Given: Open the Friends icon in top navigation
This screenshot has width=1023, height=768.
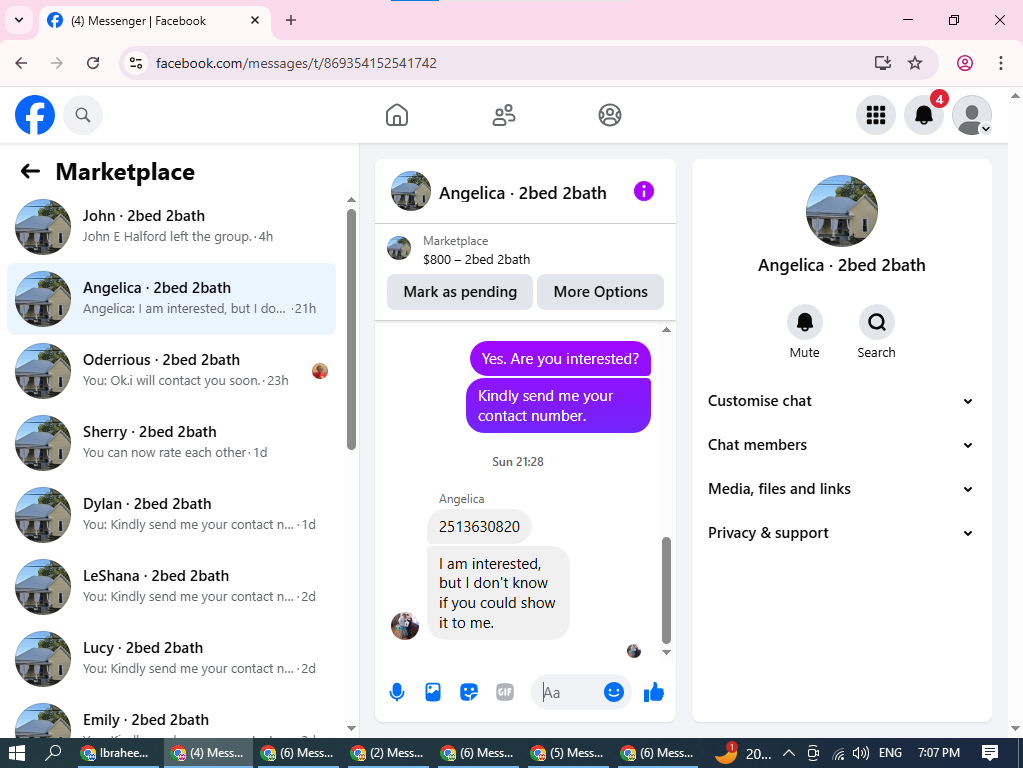Looking at the screenshot, I should pos(503,115).
